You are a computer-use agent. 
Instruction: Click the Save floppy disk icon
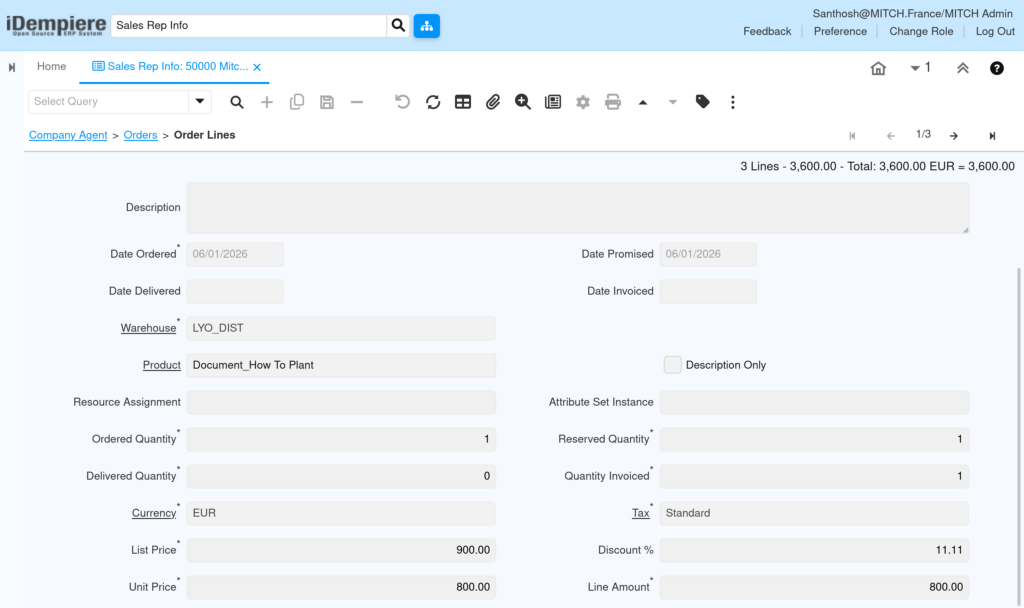point(327,102)
